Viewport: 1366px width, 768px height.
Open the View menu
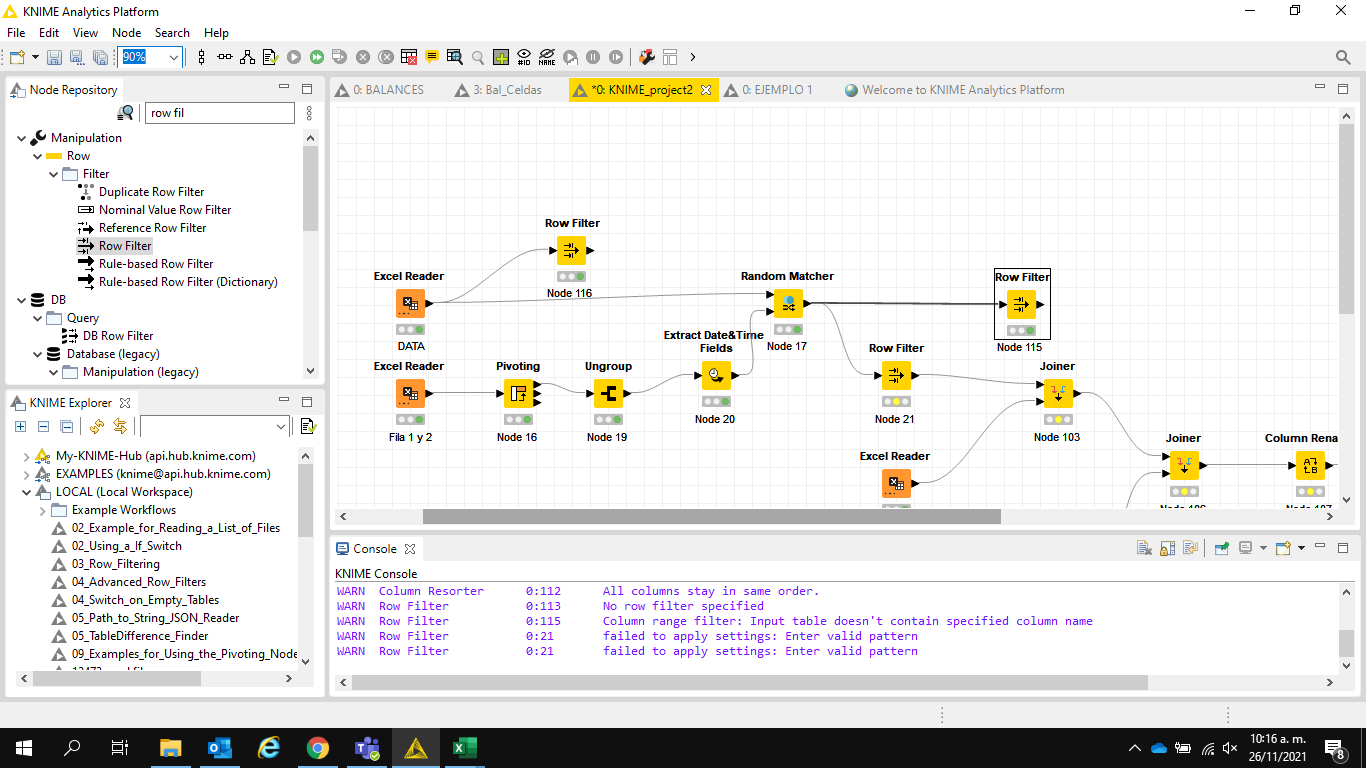point(86,33)
